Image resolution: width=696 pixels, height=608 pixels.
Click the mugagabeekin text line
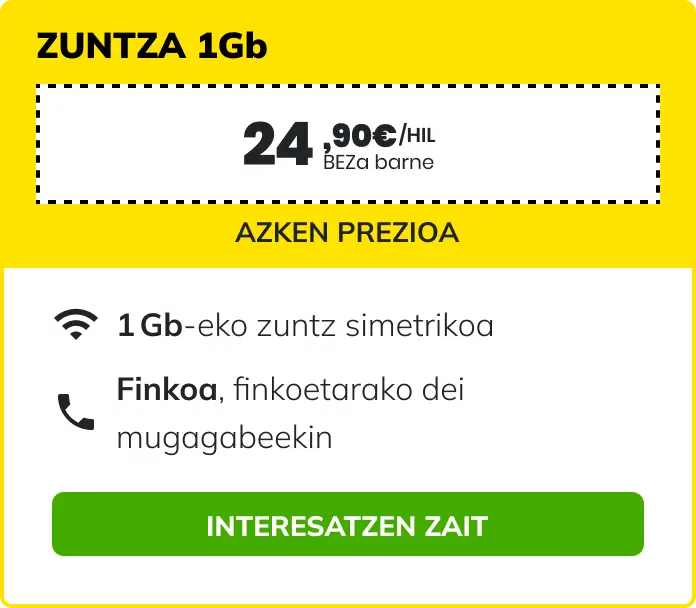click(224, 438)
